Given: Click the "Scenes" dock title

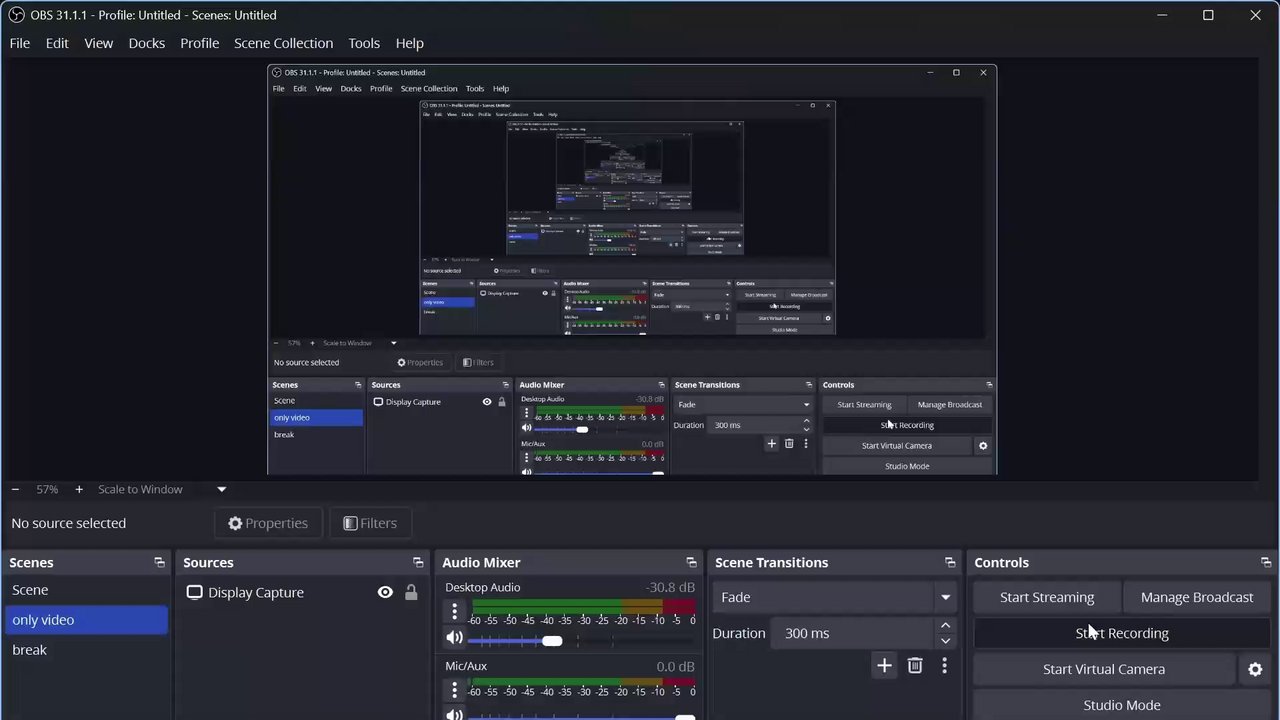Looking at the screenshot, I should pos(31,563).
